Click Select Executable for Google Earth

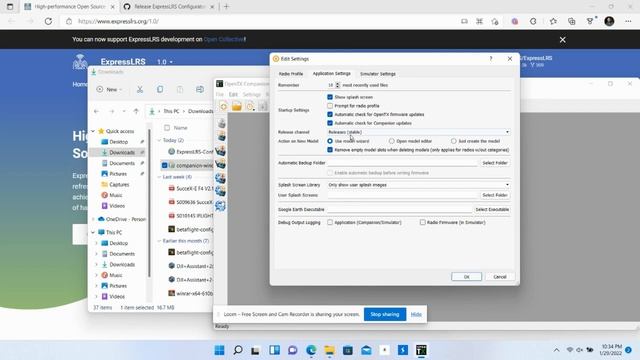pyautogui.click(x=492, y=209)
